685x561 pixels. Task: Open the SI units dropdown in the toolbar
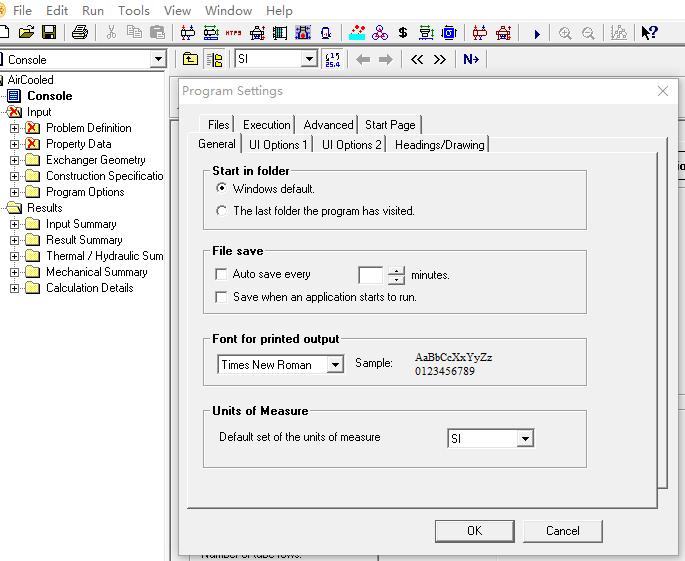pos(309,59)
